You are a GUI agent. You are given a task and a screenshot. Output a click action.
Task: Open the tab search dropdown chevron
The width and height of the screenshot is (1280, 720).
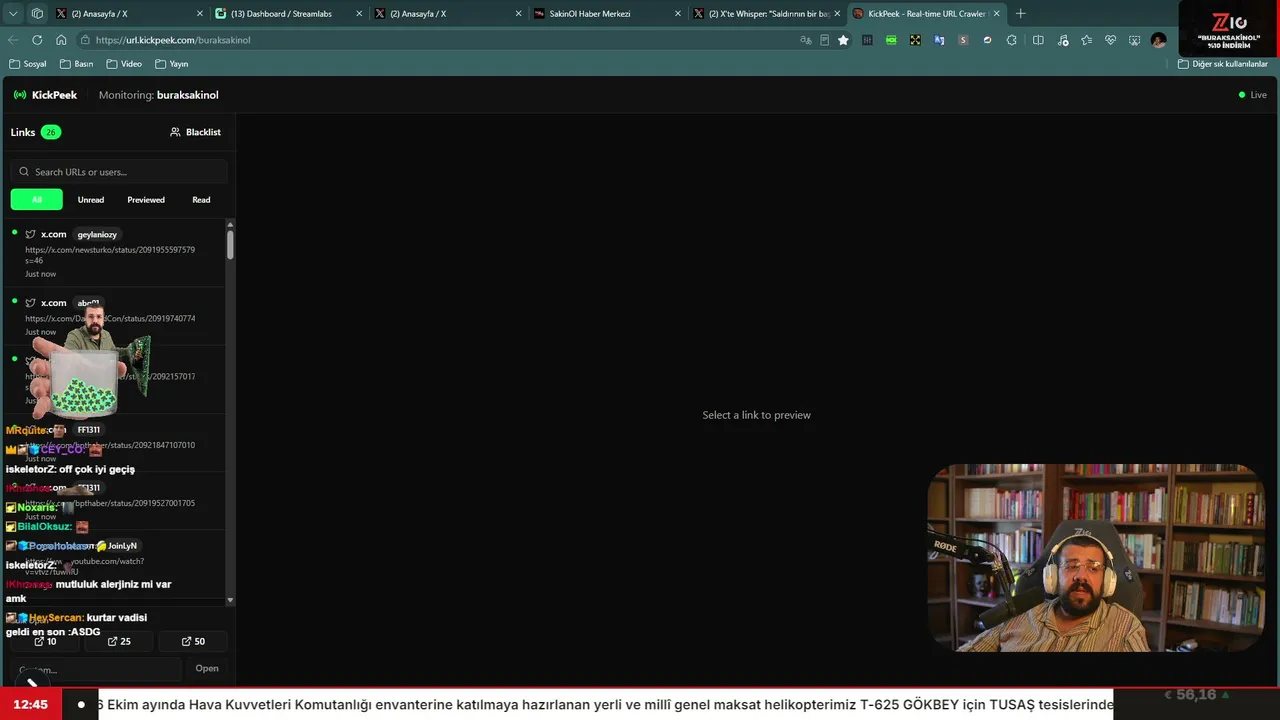13,14
